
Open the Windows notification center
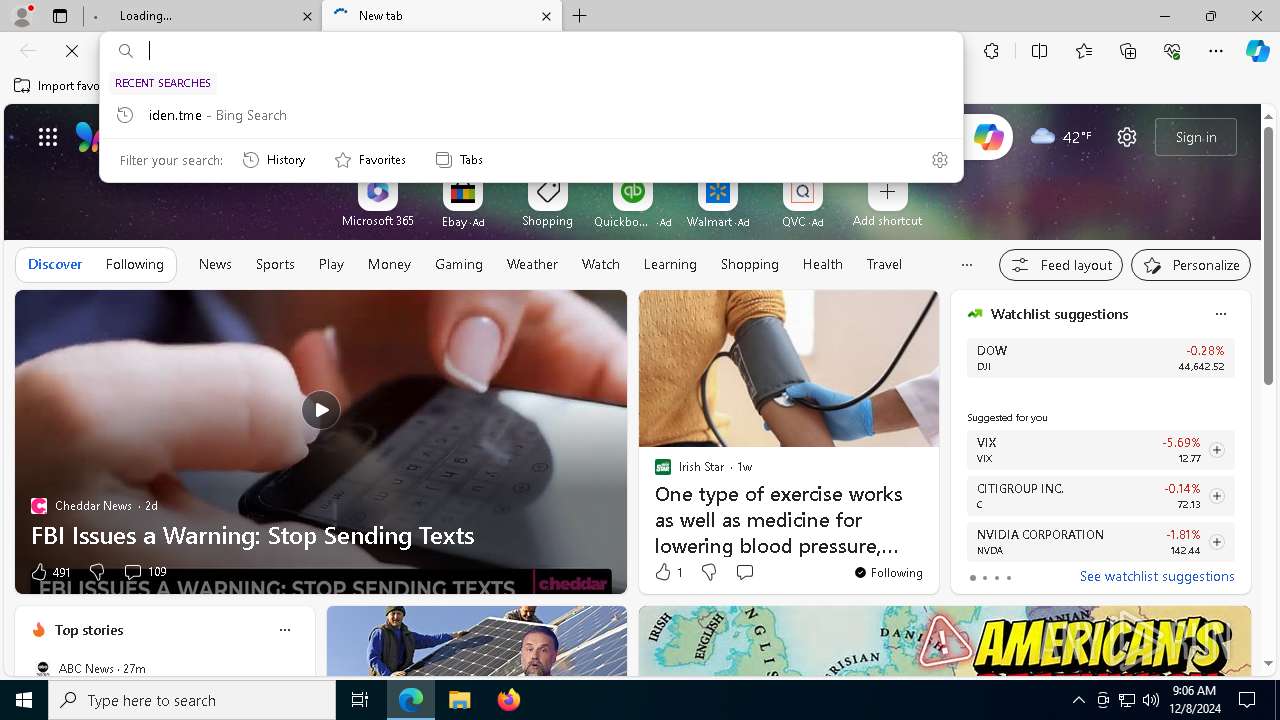1247,700
